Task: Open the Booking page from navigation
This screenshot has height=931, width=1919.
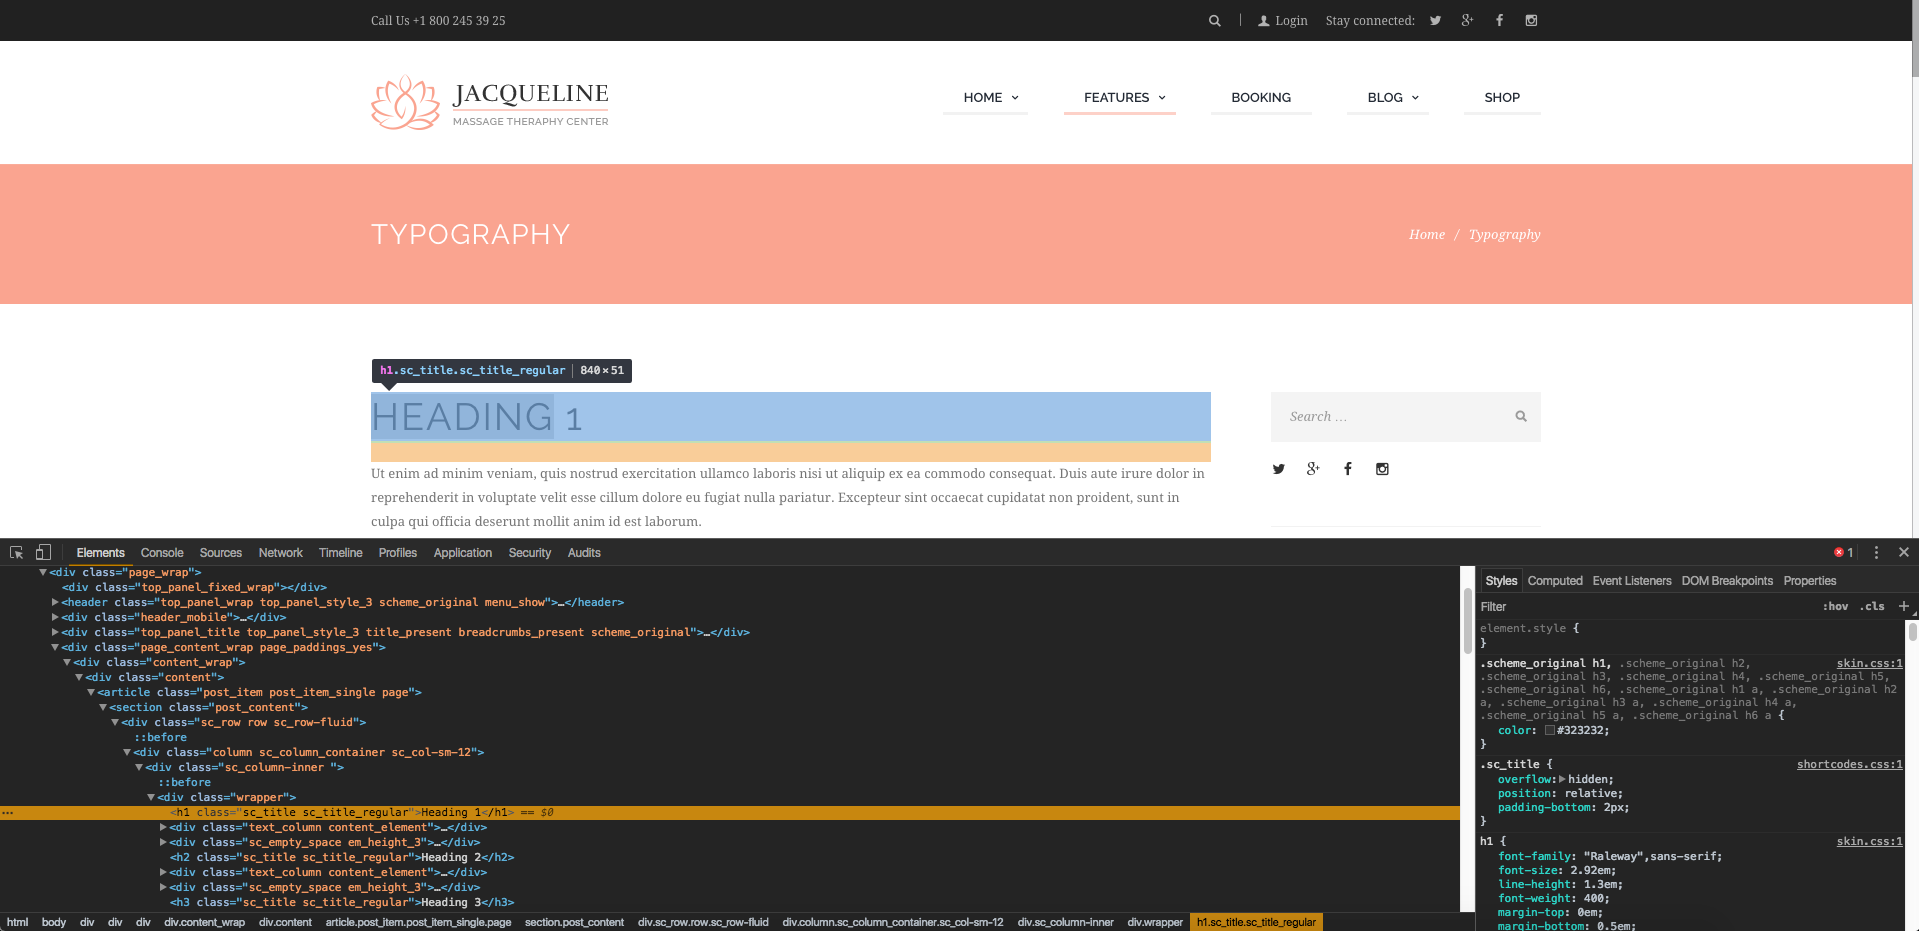Action: 1260,98
